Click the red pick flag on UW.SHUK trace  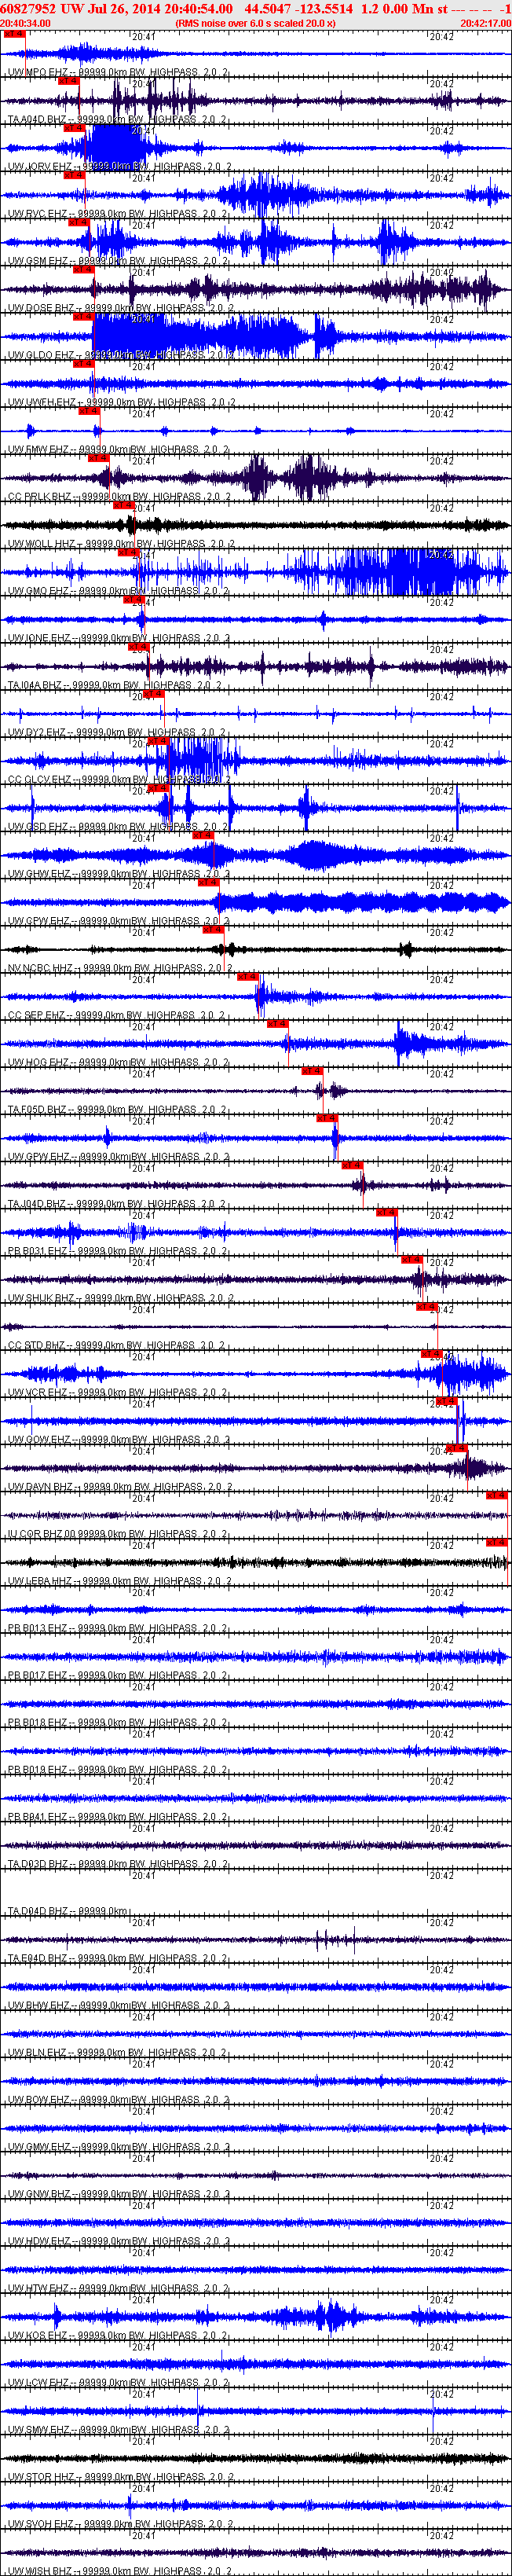pyautogui.click(x=412, y=1260)
